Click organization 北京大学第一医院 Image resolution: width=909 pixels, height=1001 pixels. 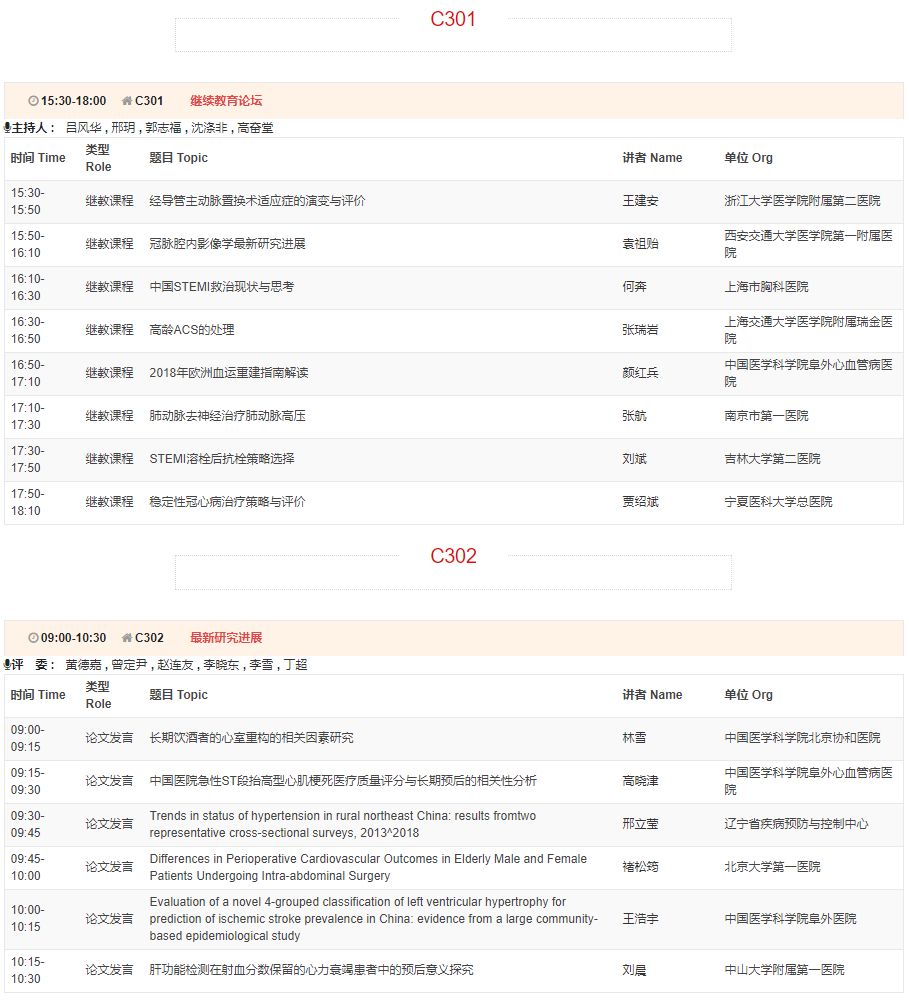tap(772, 866)
